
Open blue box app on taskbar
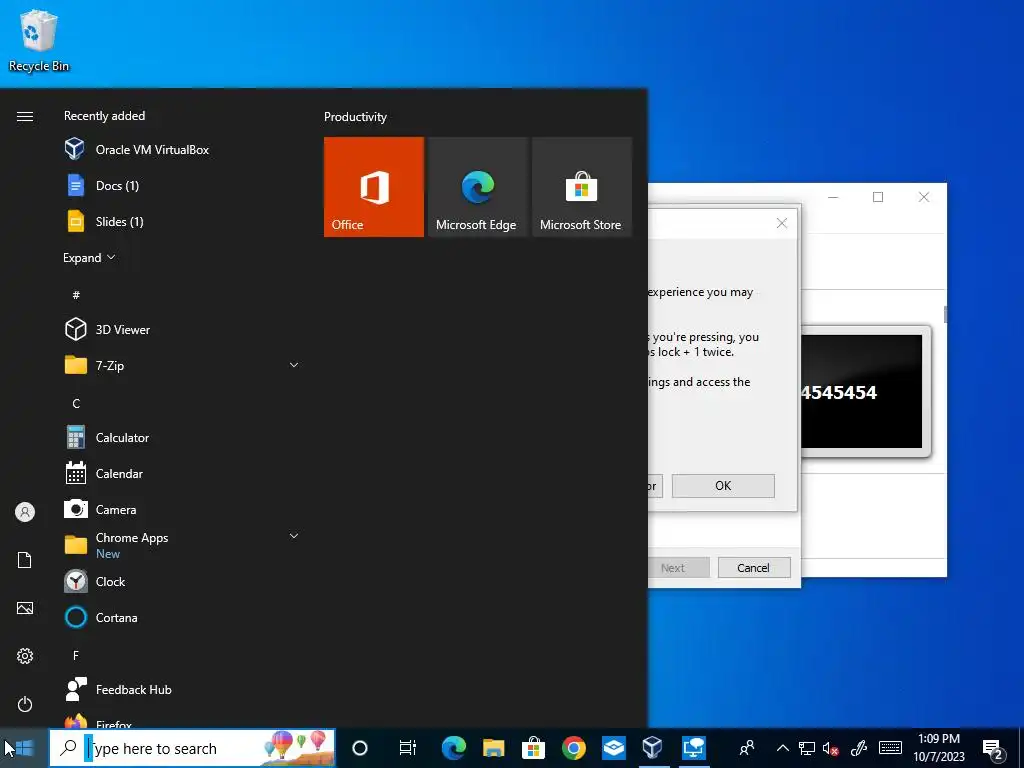(x=613, y=748)
